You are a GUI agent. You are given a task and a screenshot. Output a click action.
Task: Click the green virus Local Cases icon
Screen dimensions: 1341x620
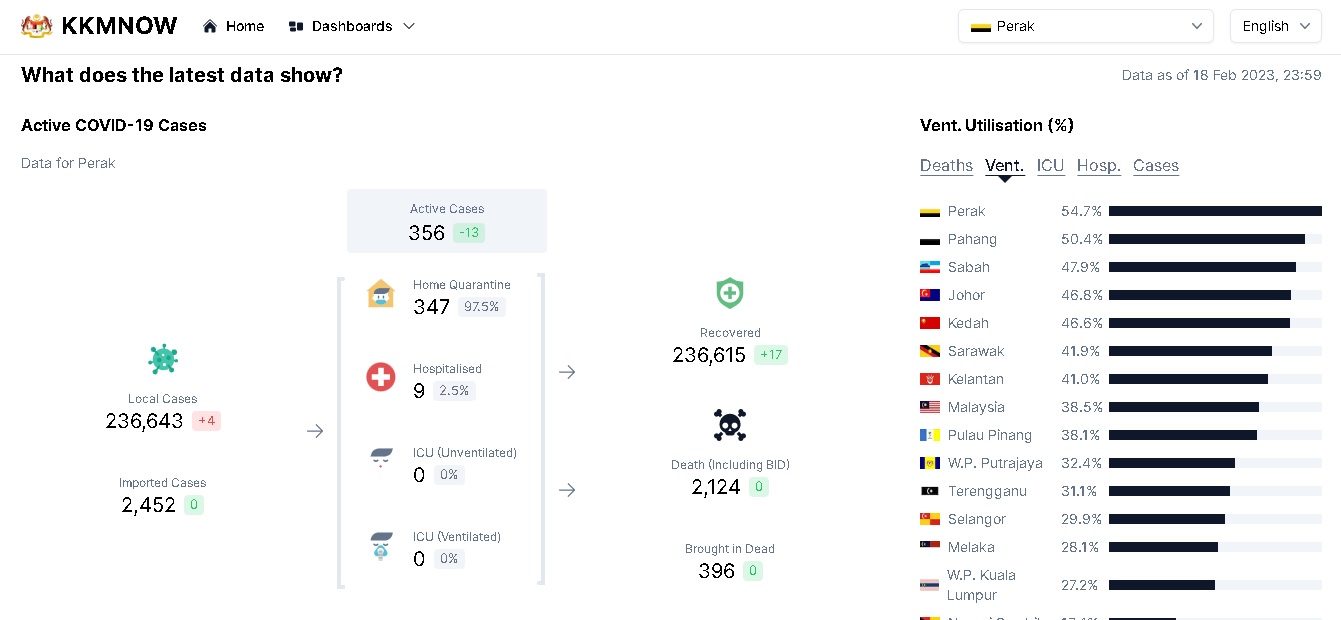[x=163, y=359]
